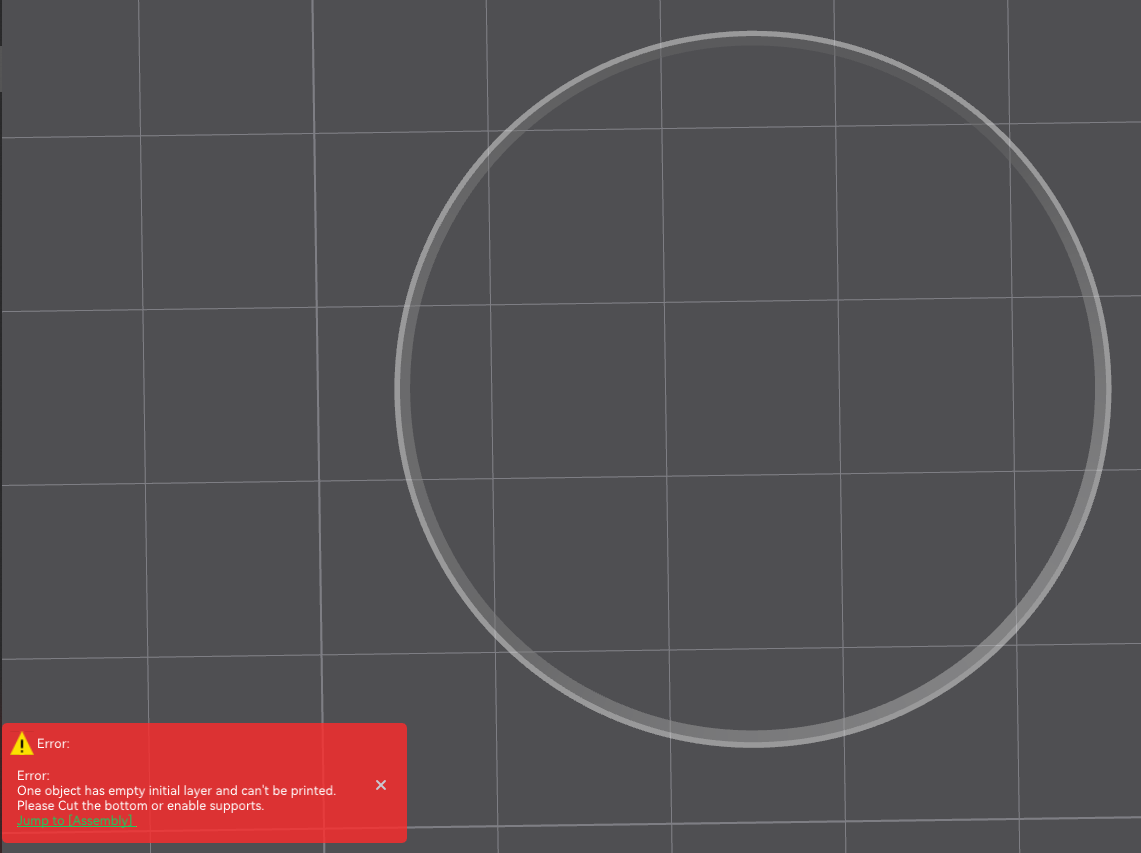
Task: Click the second Error: label in the notification
Action: (x=33, y=775)
